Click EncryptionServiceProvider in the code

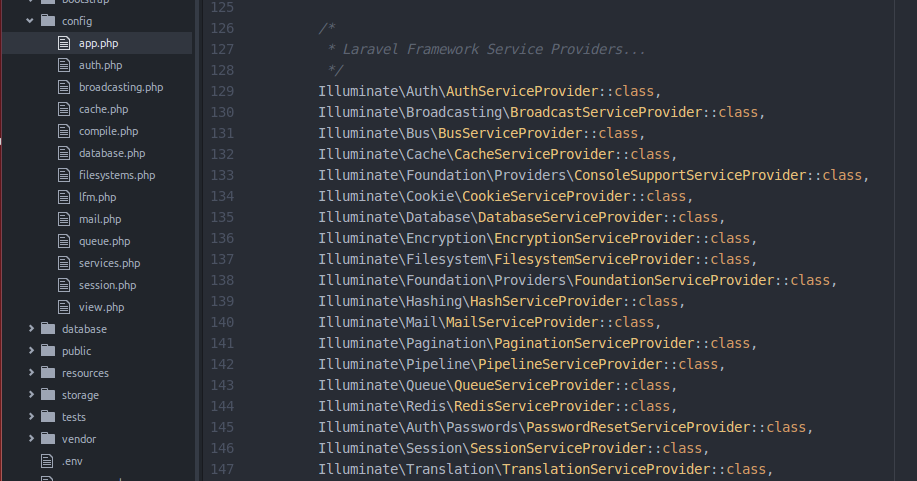click(594, 239)
